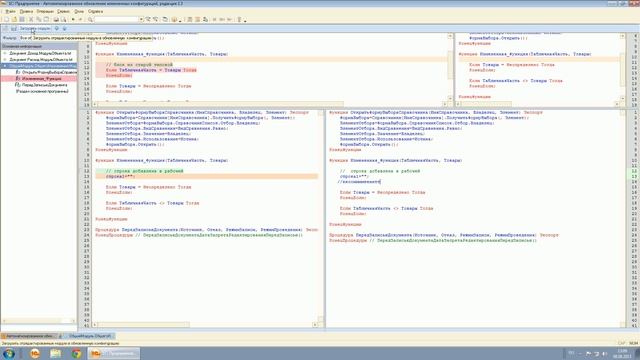Click the up arrow previous change icon

57,29
